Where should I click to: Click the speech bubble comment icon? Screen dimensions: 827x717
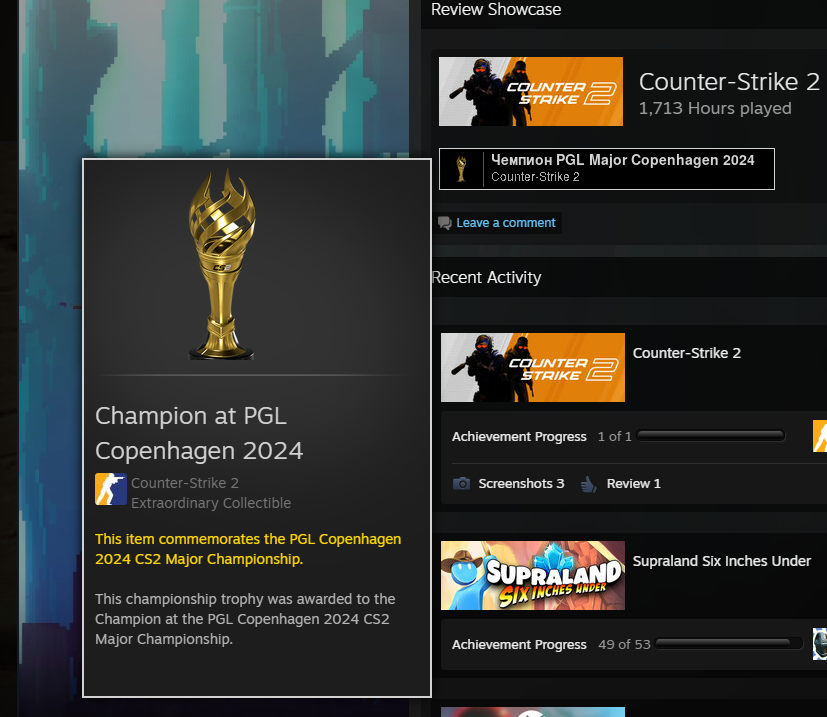445,223
